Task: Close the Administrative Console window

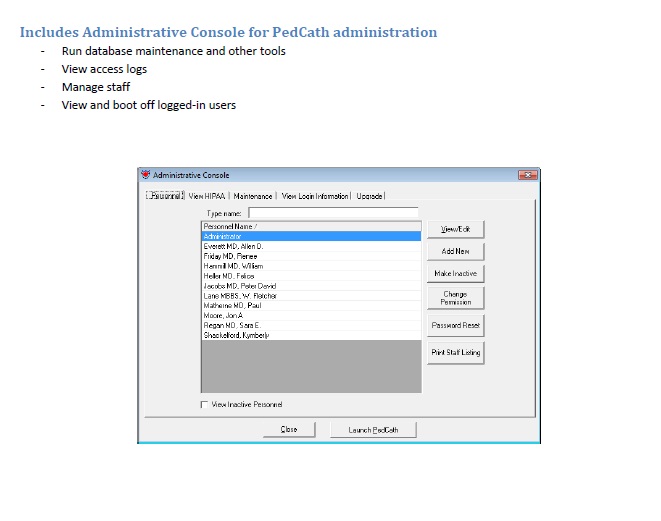Action: (x=527, y=175)
